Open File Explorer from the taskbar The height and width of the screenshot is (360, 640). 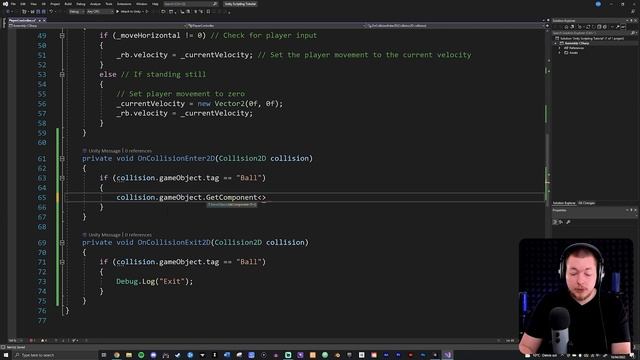tap(129, 355)
